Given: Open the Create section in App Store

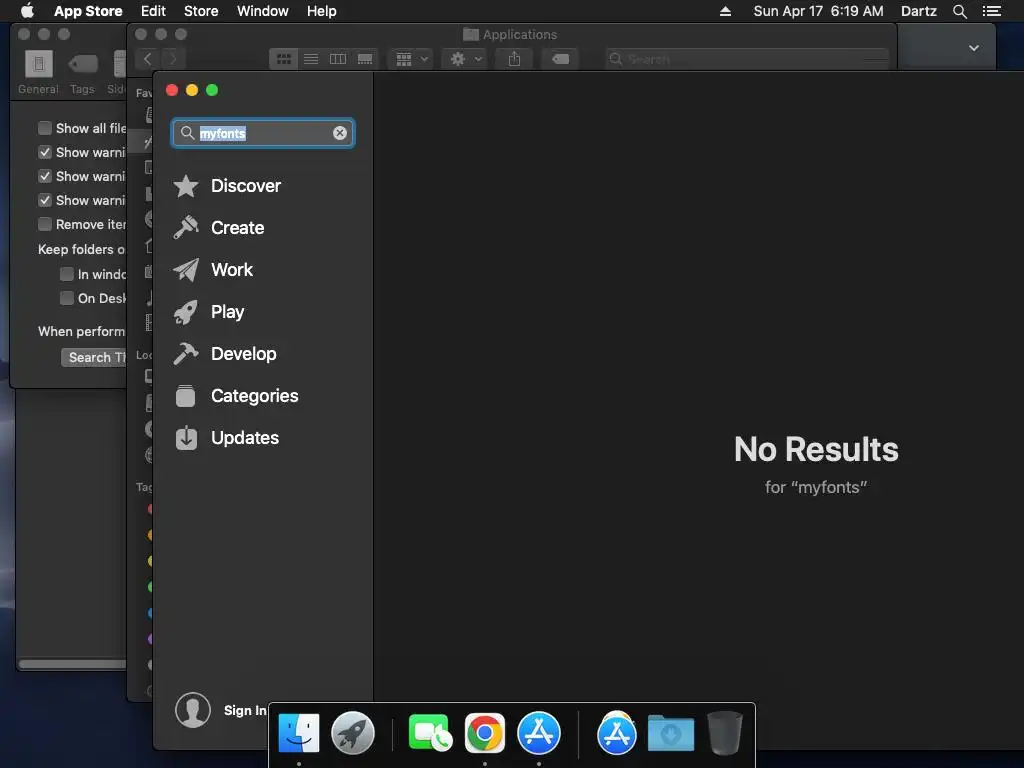Looking at the screenshot, I should [x=219, y=228].
